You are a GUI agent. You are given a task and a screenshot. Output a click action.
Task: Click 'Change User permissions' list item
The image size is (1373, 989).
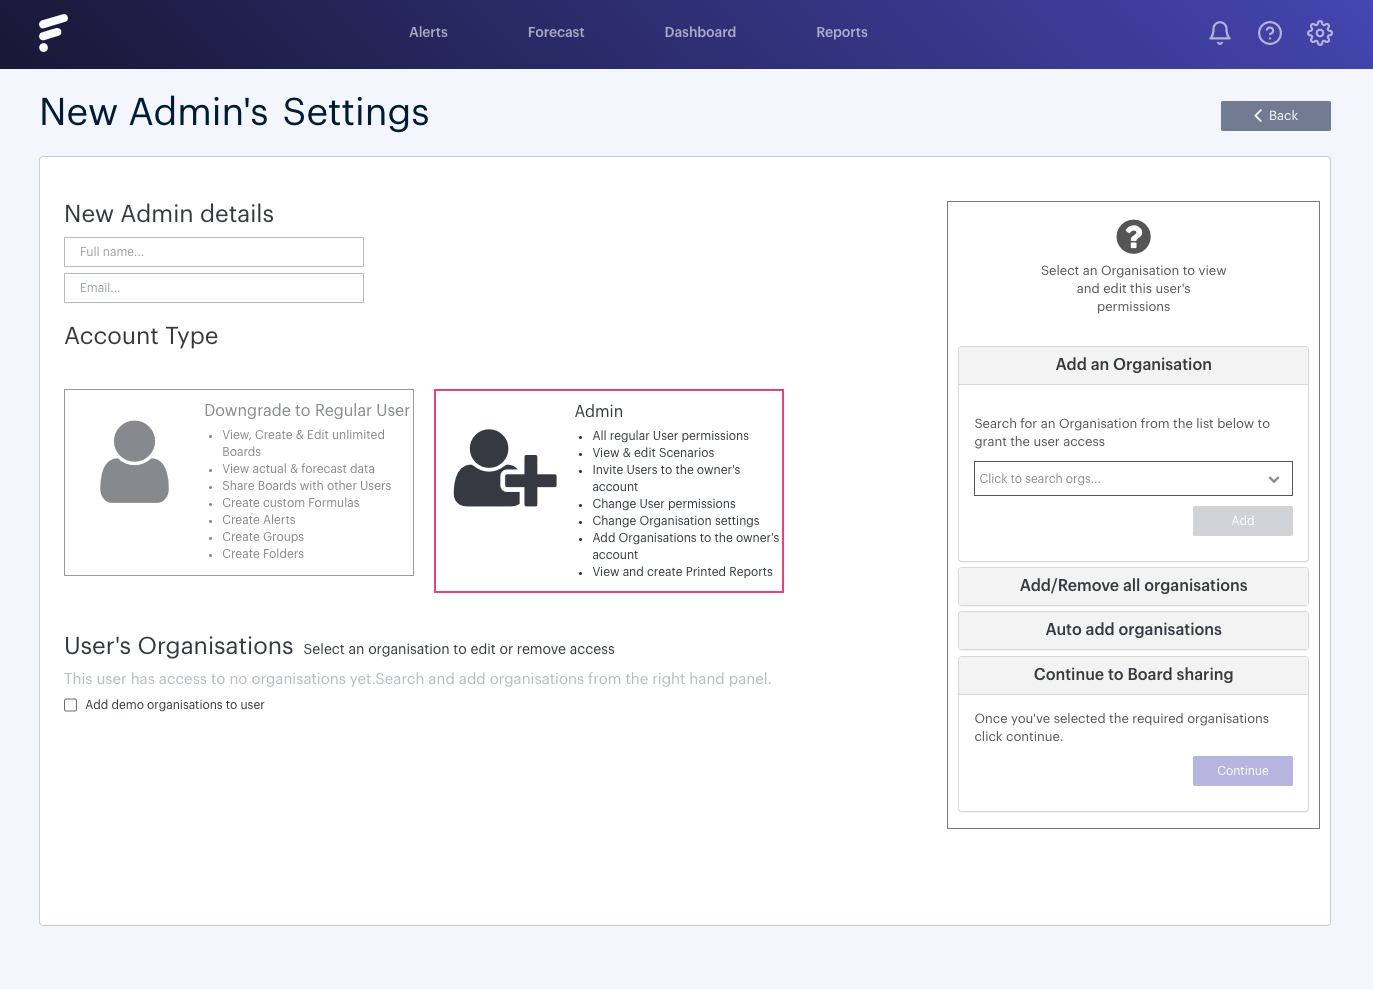pyautogui.click(x=664, y=504)
